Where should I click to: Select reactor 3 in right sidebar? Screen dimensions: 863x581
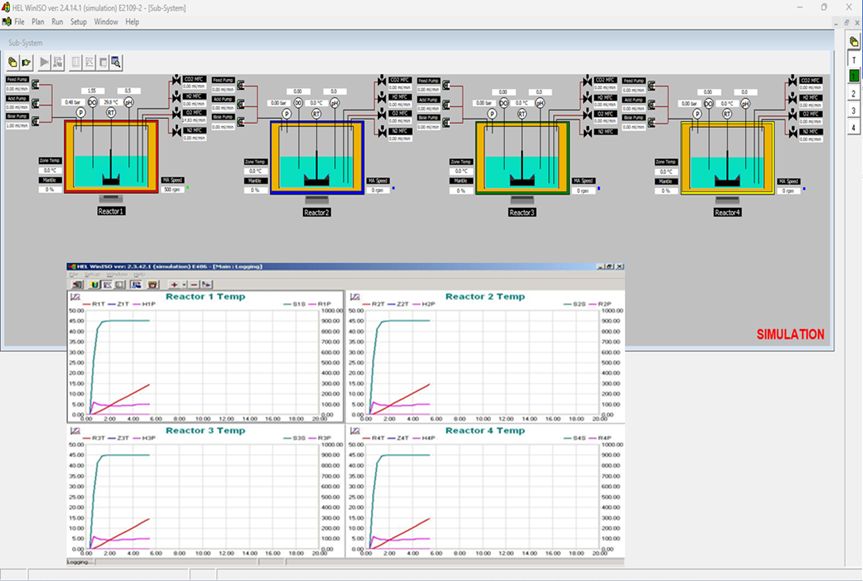pyautogui.click(x=854, y=110)
